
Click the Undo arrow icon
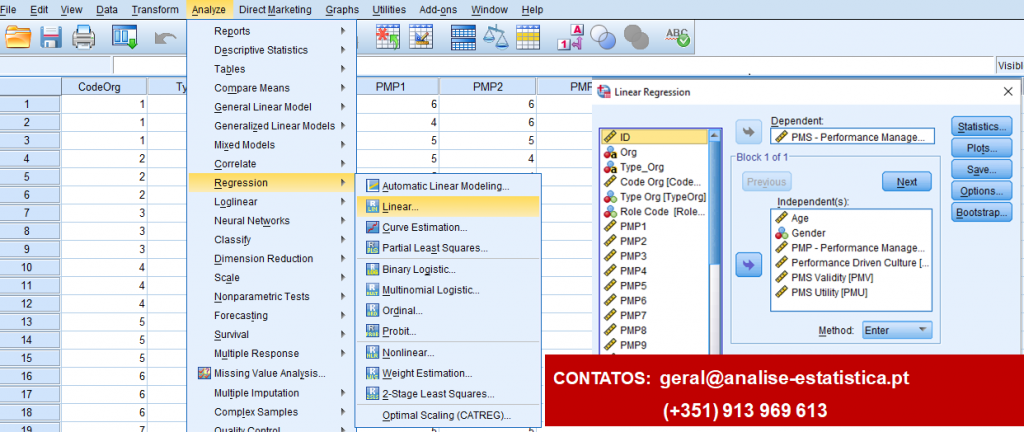click(166, 38)
